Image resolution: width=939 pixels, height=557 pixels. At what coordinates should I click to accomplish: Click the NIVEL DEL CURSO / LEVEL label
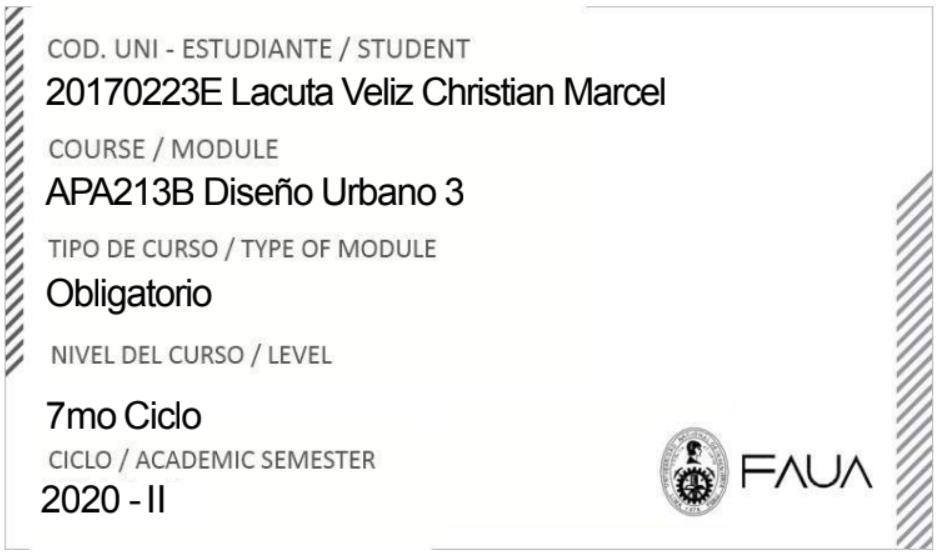[189, 355]
